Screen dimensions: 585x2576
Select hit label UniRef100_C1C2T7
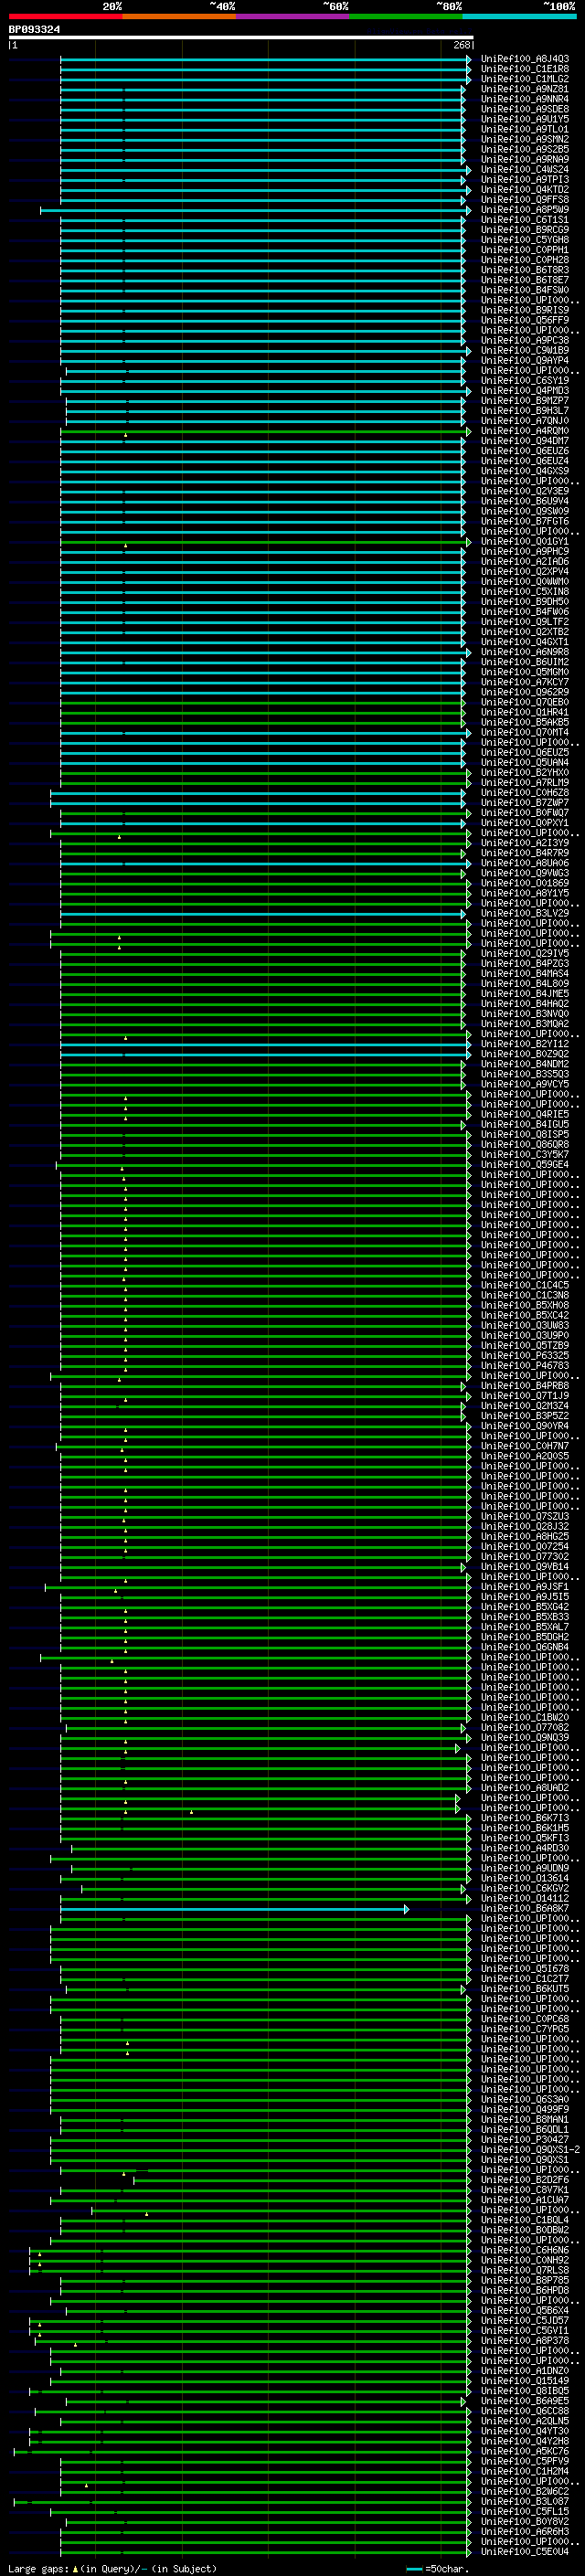point(525,1979)
